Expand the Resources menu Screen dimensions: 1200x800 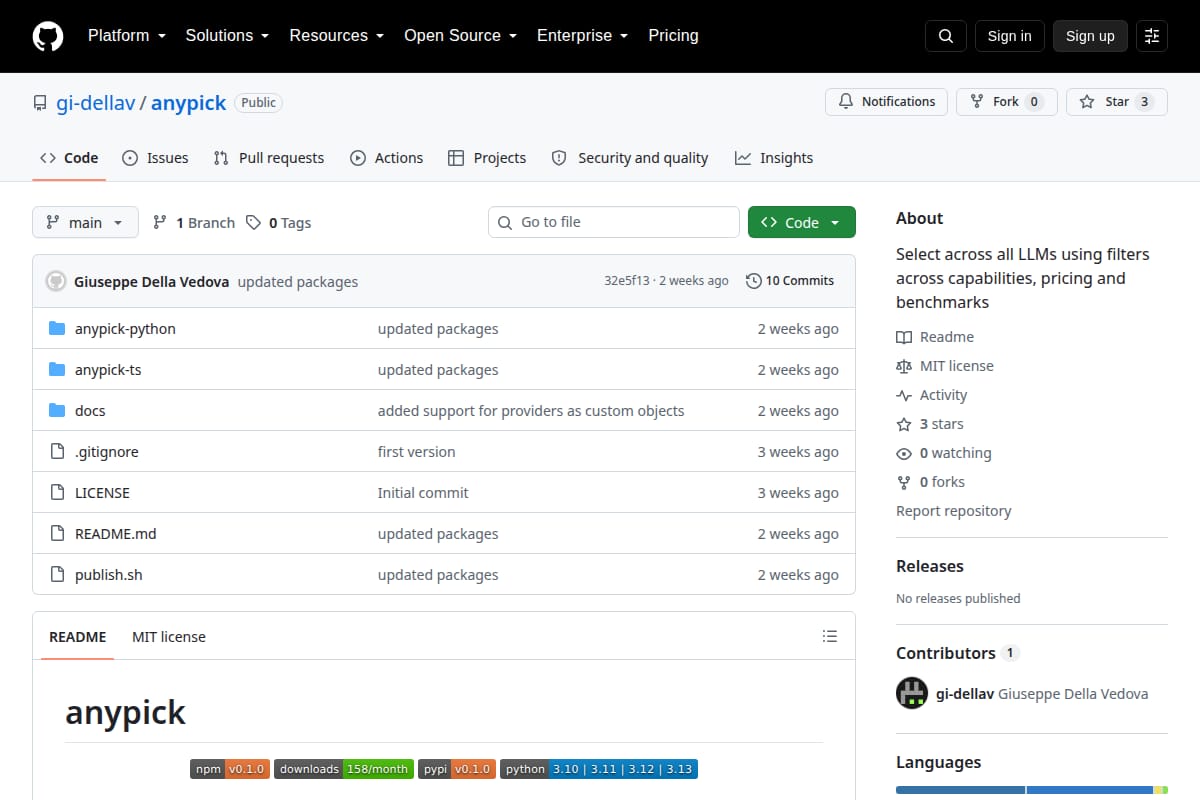[337, 36]
